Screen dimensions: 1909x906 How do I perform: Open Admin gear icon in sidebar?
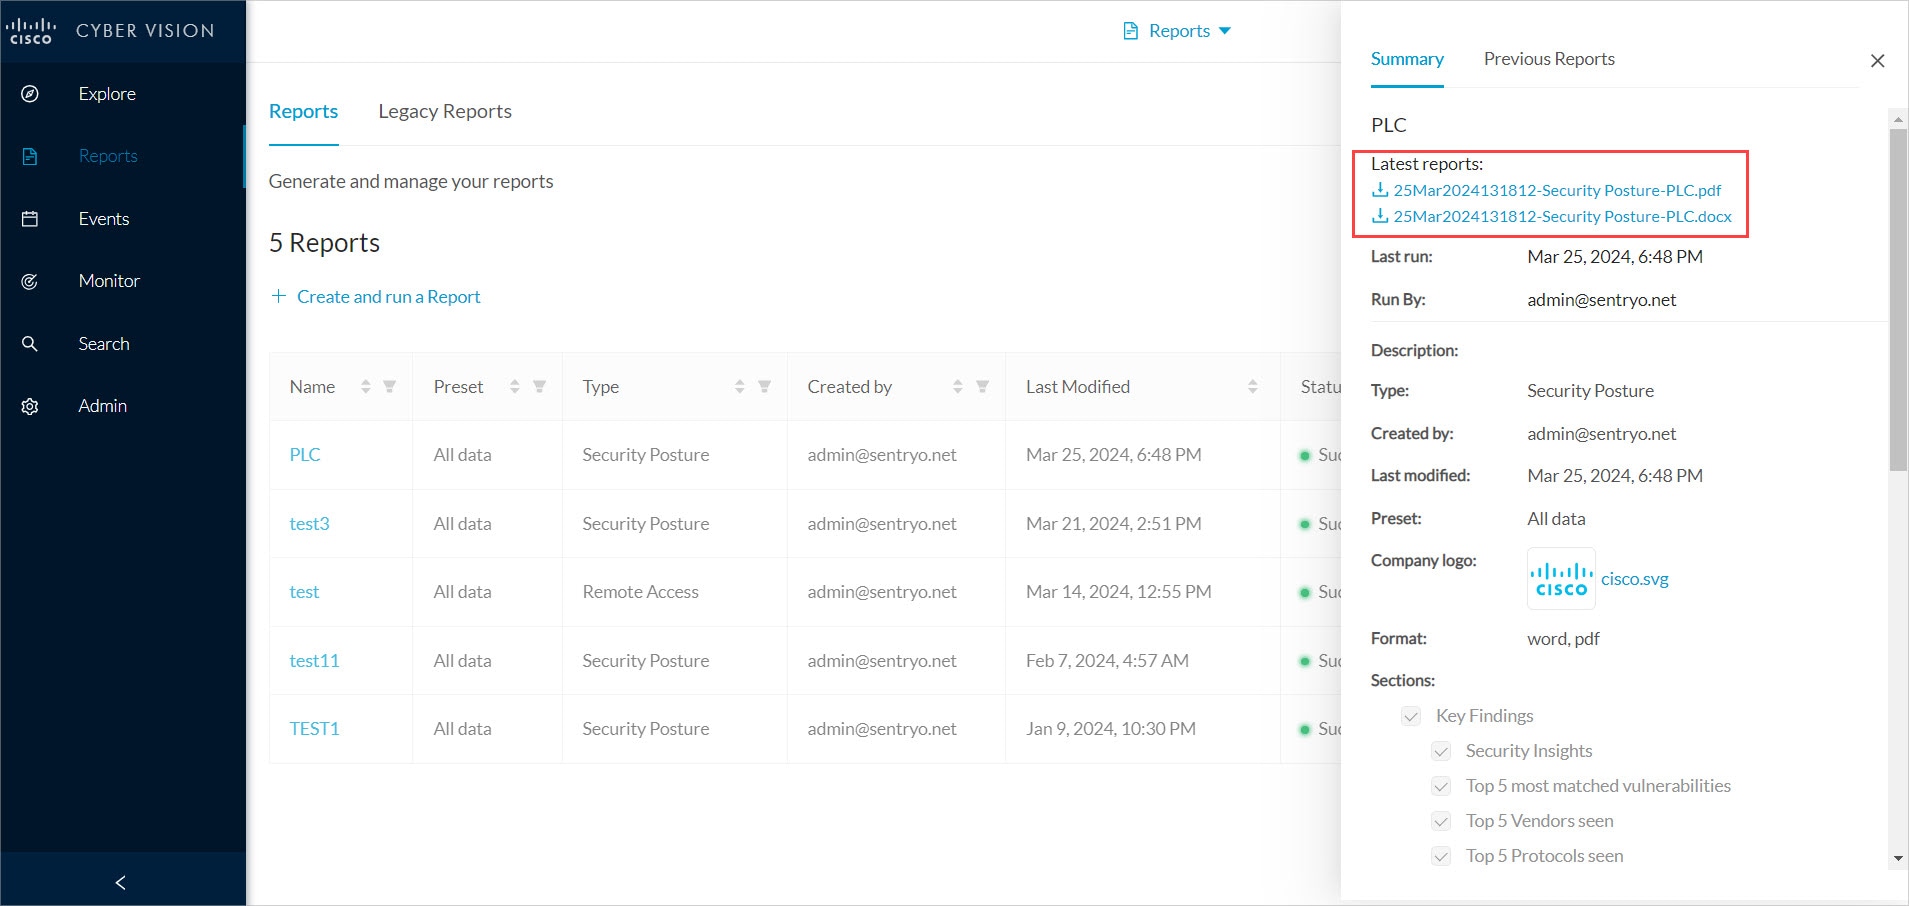[30, 407]
